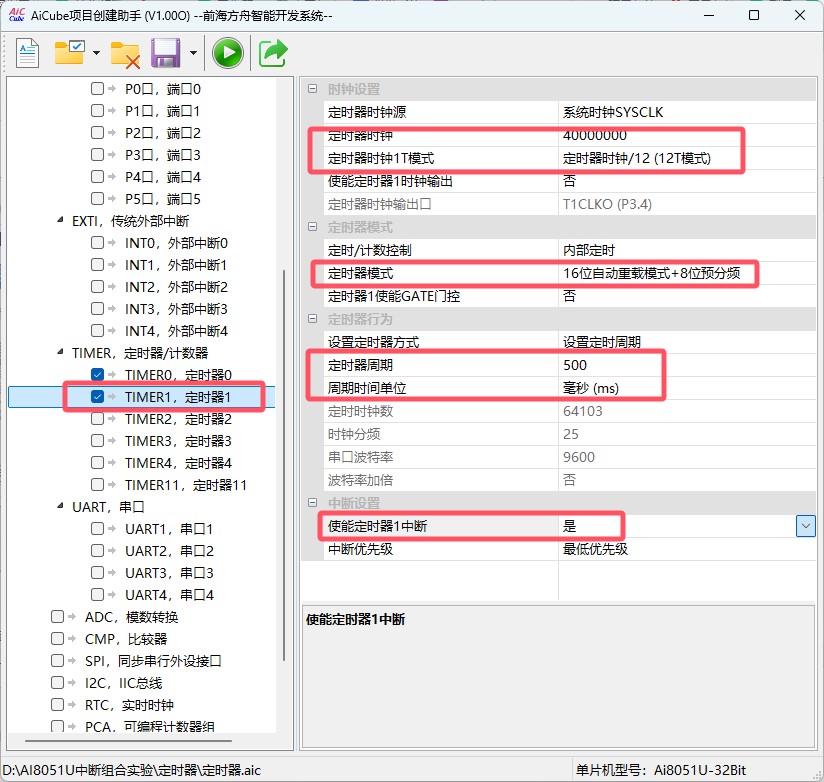Collapse the UART 串口 tree node
Viewport: 824px width, 782px height.
pyautogui.click(x=60, y=506)
